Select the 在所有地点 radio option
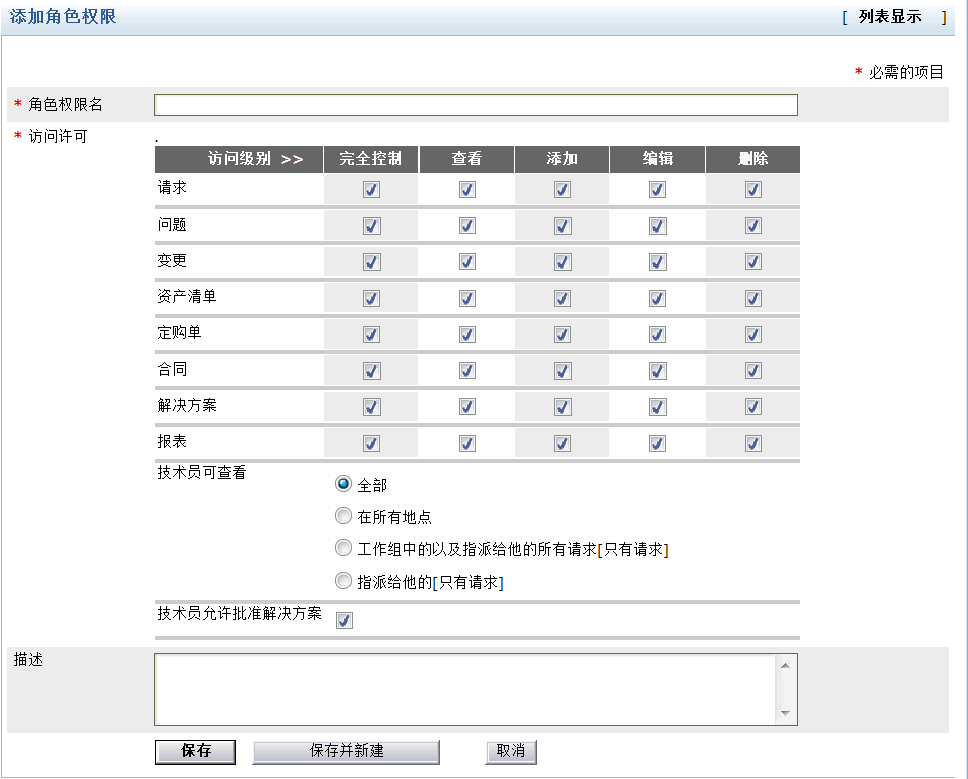 [344, 517]
